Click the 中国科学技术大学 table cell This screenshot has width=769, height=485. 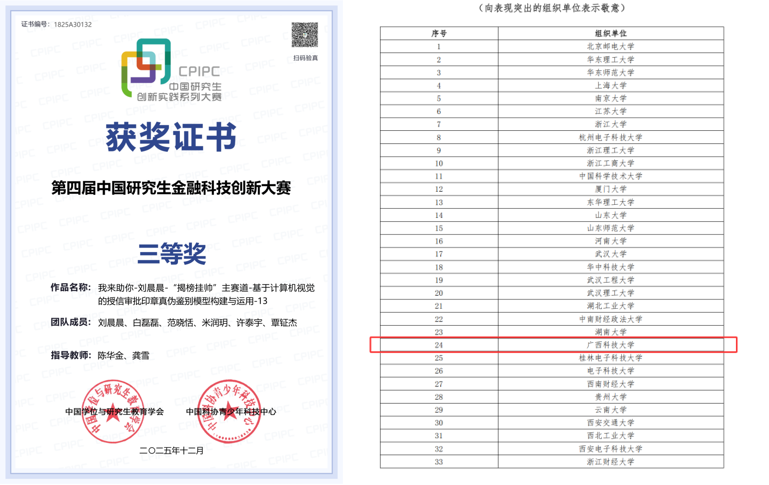pos(609,176)
